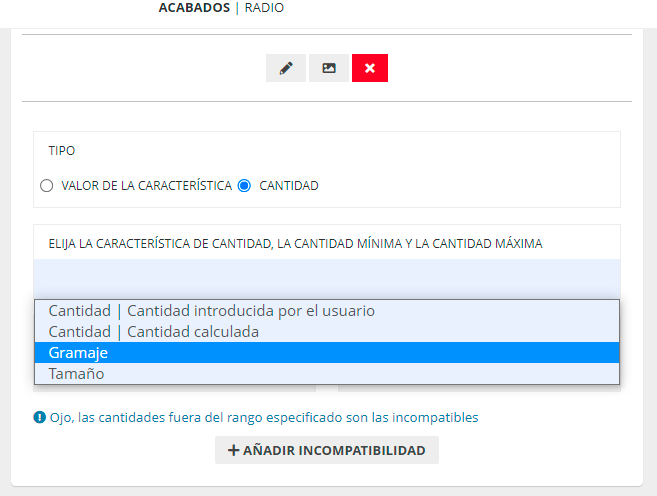Click the ACABADOS header title
The image size is (657, 496).
coord(198,8)
